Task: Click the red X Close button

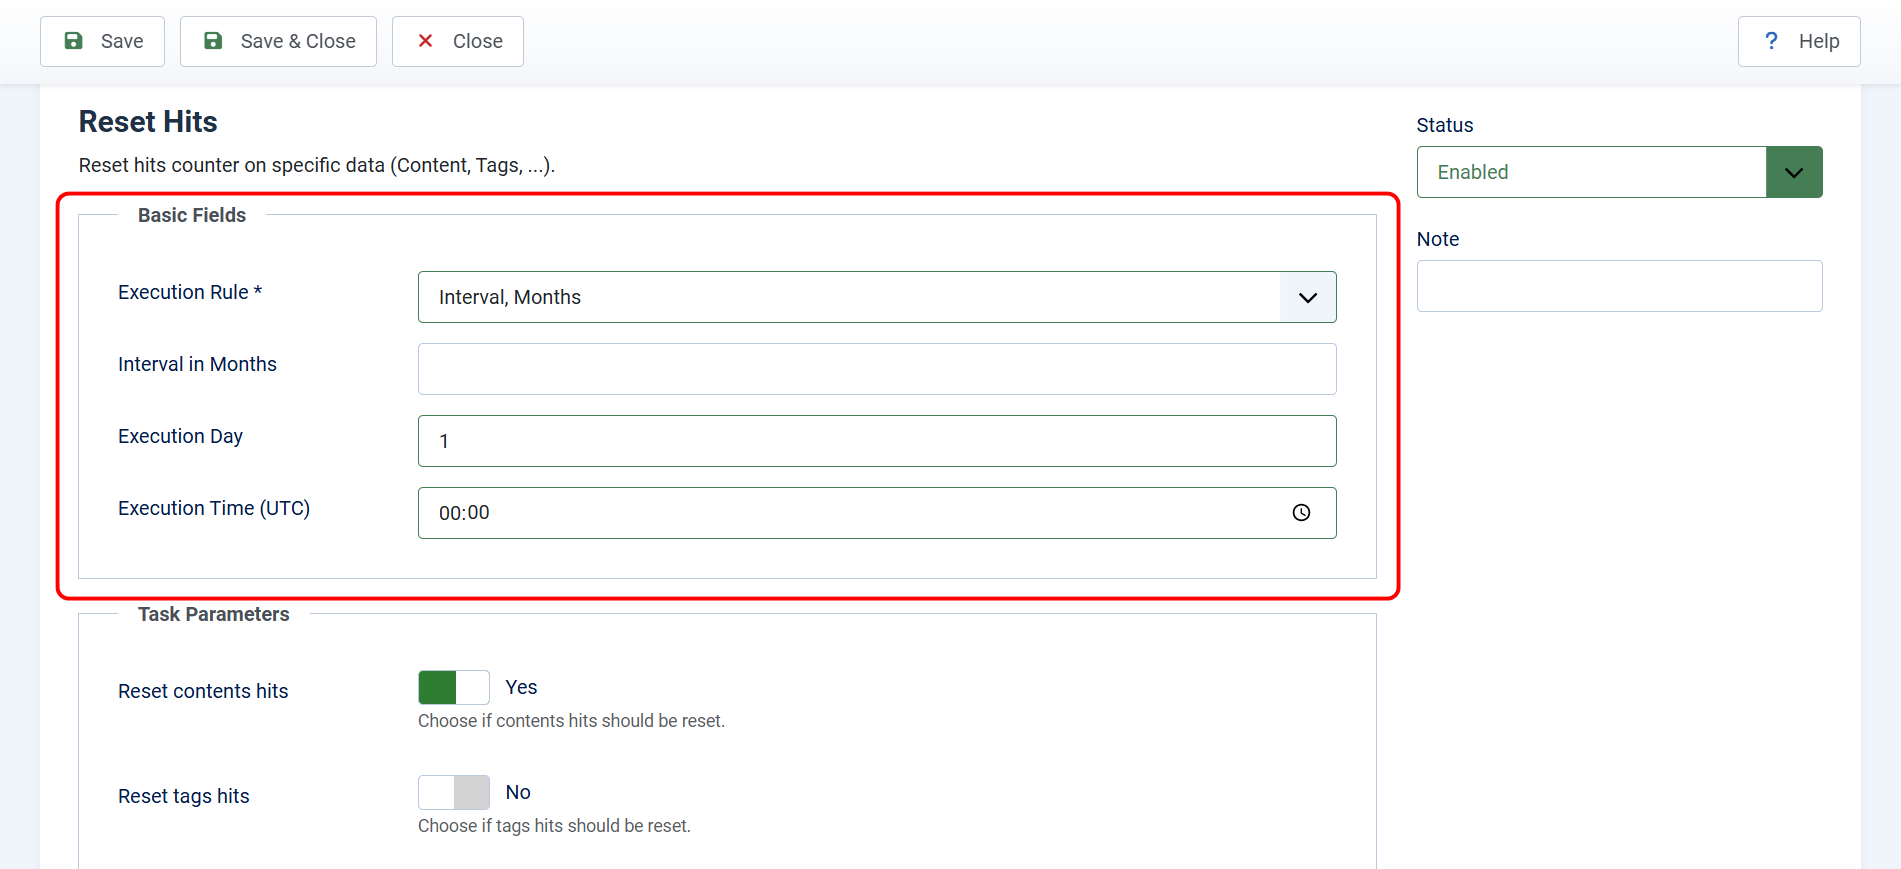Action: tap(457, 41)
